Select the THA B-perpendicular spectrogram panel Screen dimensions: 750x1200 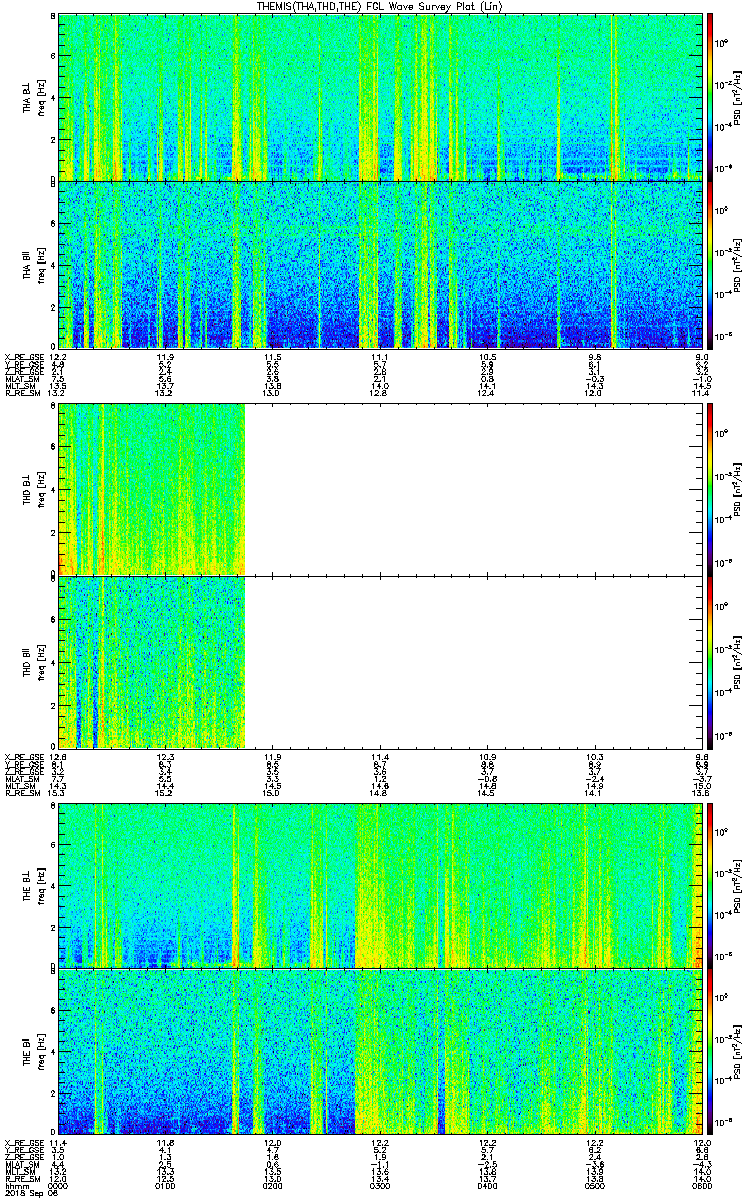coord(380,97)
